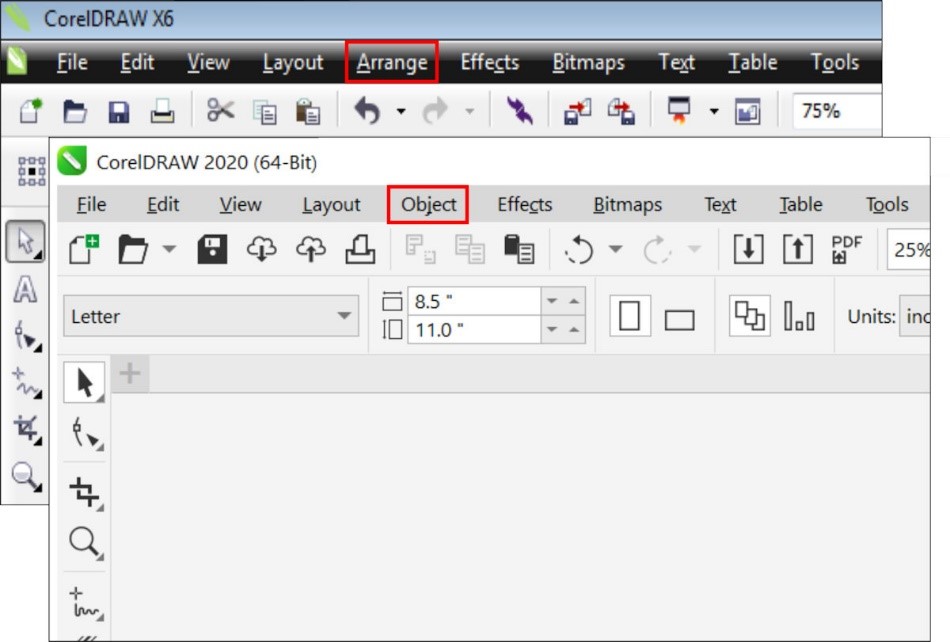Viewport: 950px width, 642px height.
Task: Open File menu in CorelDRAW X6
Action: point(72,62)
